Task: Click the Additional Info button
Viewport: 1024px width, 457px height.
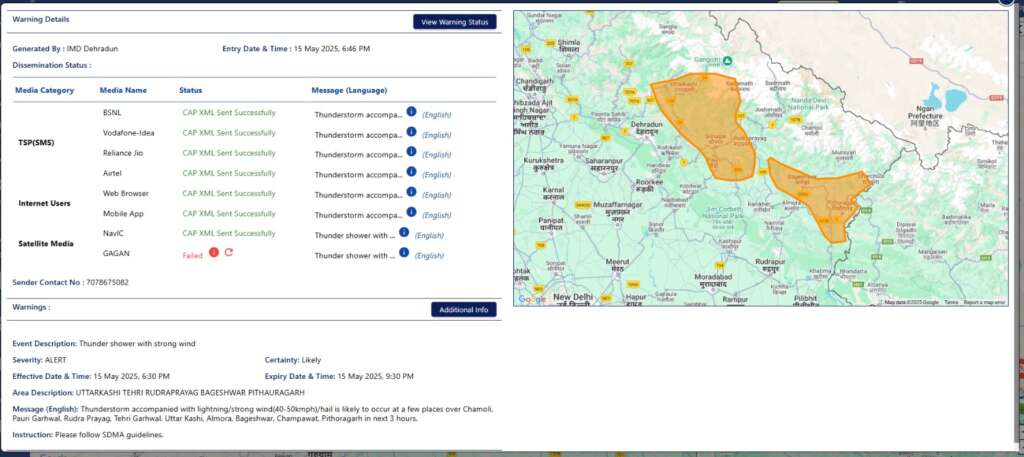Action: 464,309
